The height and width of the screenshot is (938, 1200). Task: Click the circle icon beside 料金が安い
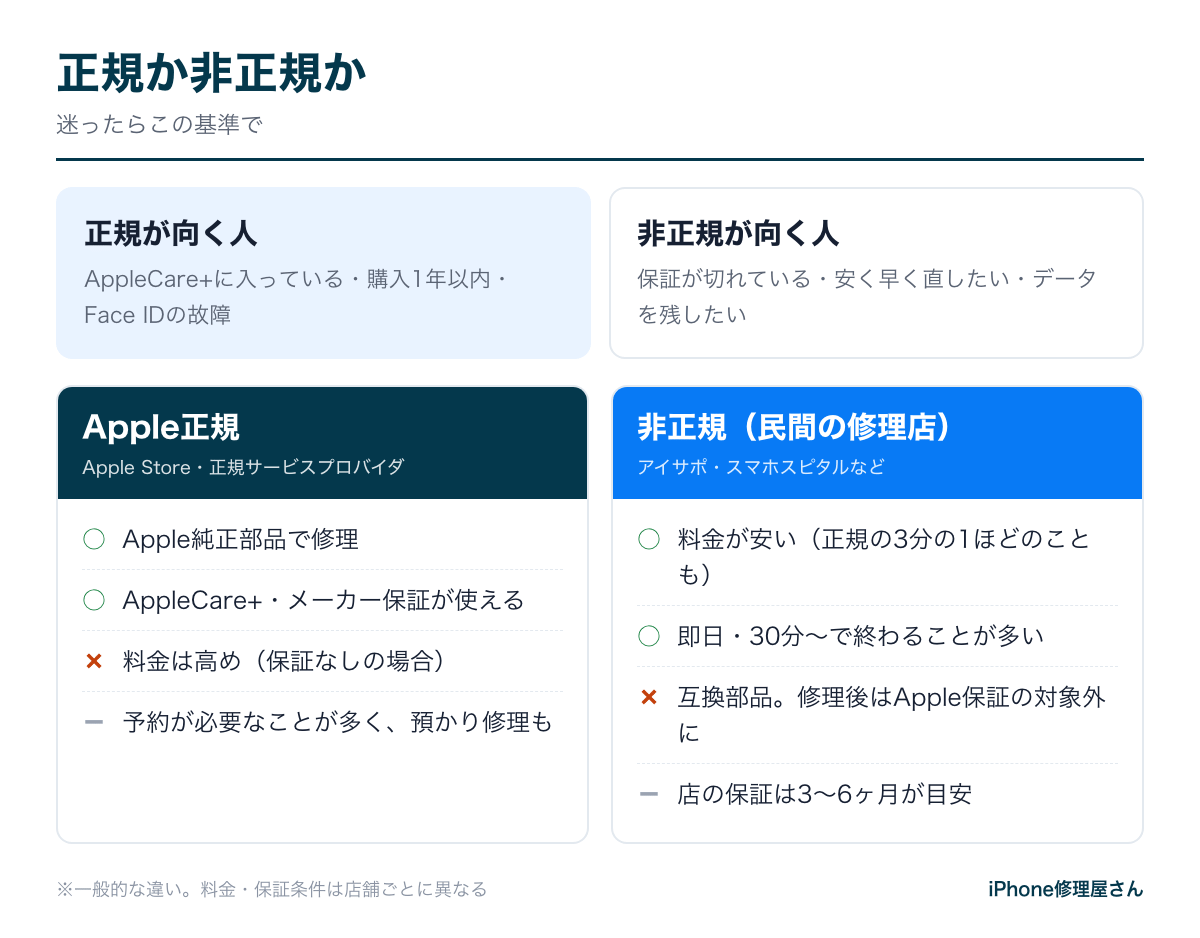649,540
